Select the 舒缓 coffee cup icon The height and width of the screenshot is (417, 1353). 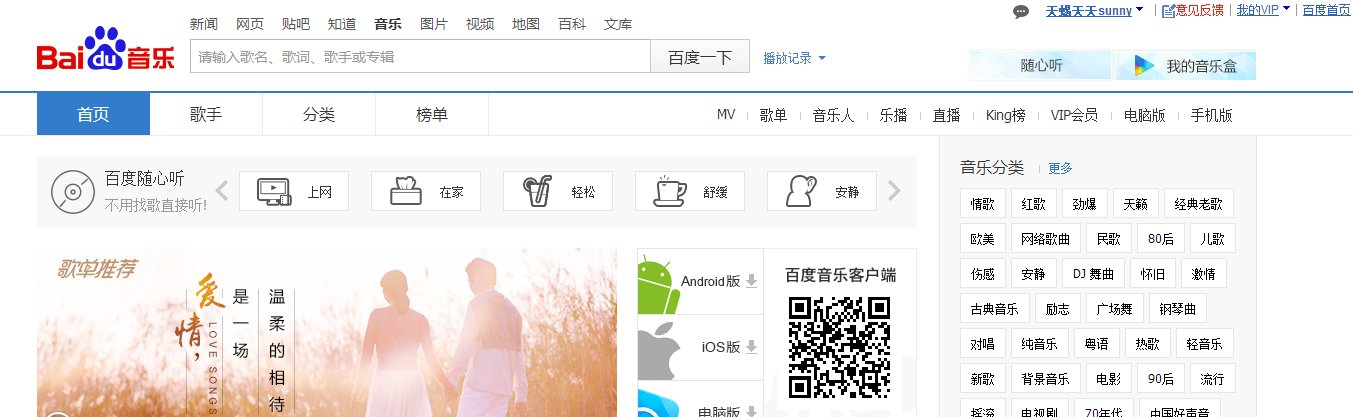tap(669, 191)
